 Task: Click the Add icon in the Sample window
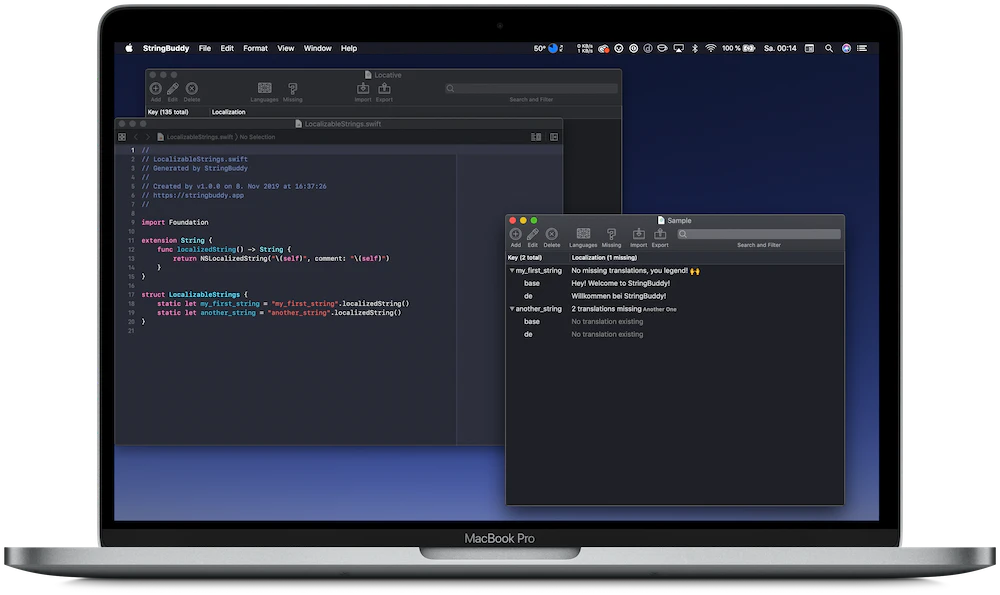coord(515,234)
